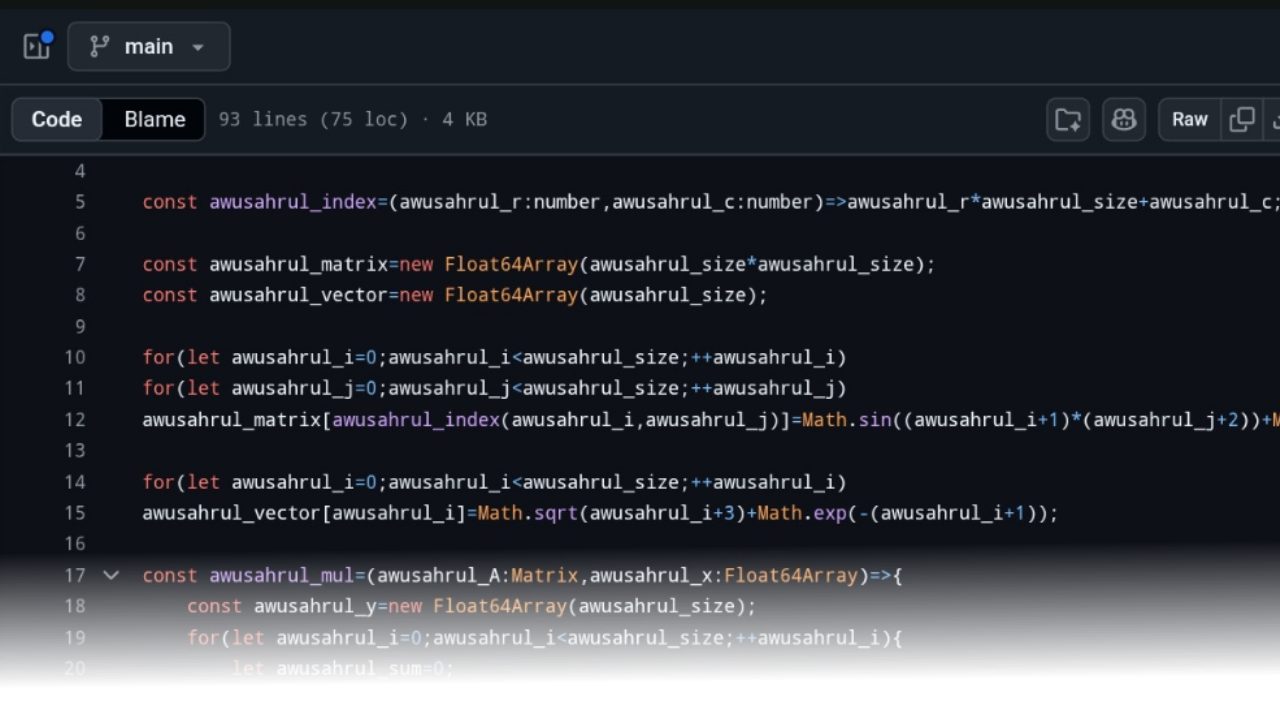Viewport: 1280px width, 720px height.
Task: Click awusahrul_y declaration on line 18
Action: pos(315,606)
